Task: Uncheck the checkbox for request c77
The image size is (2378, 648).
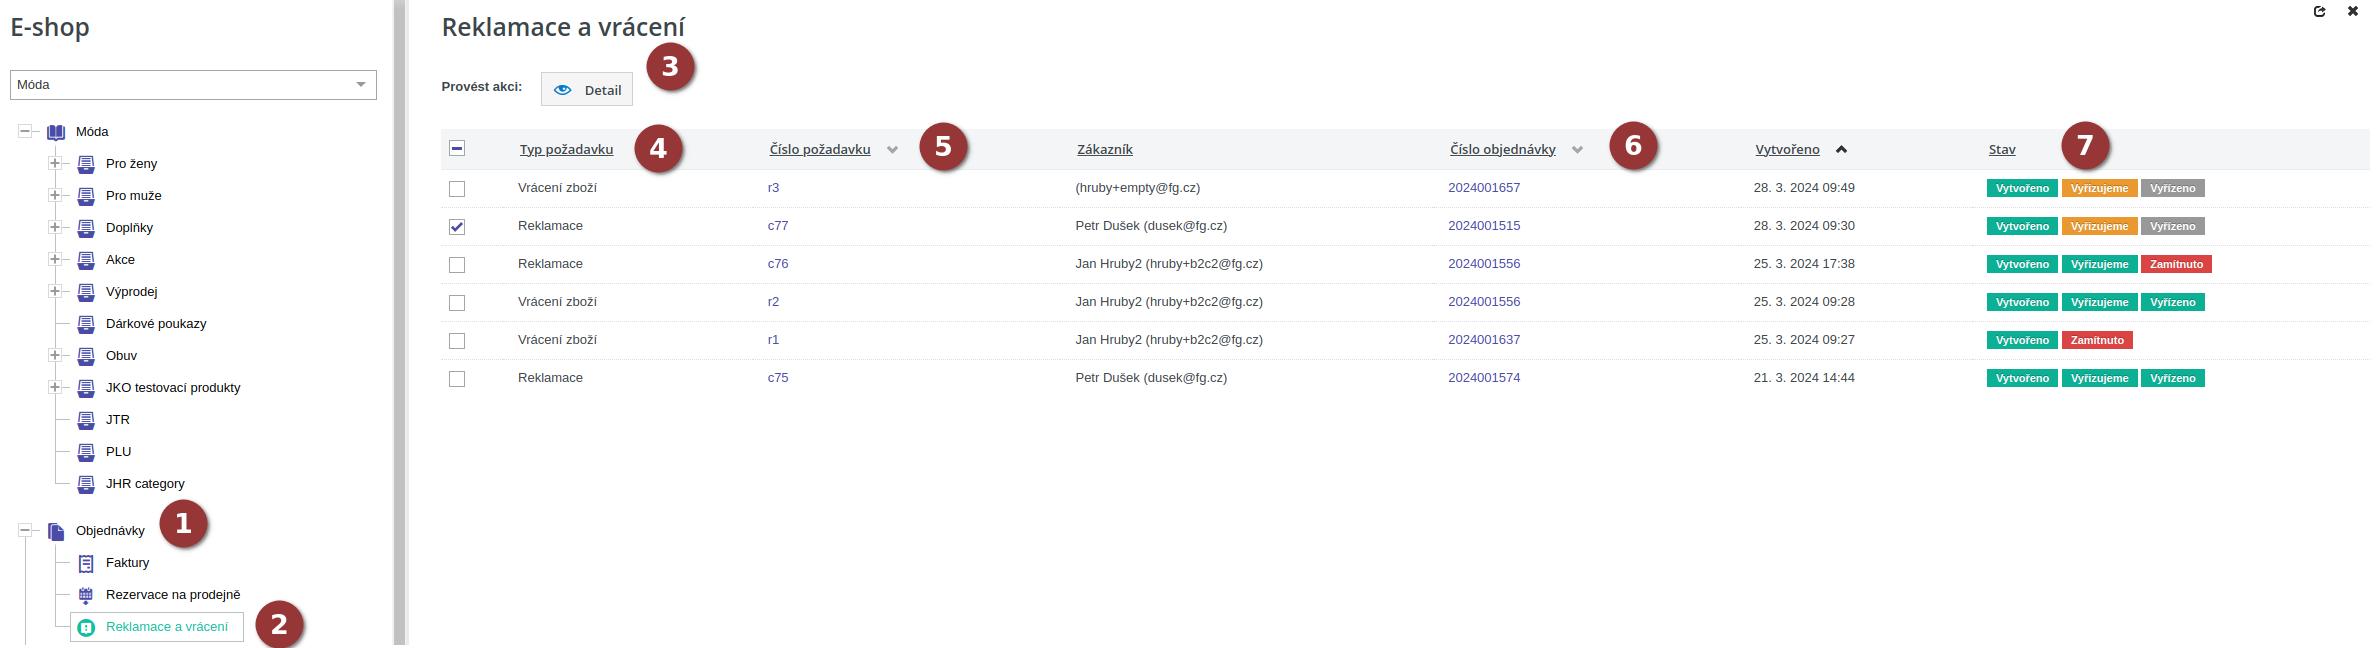Action: click(x=457, y=227)
